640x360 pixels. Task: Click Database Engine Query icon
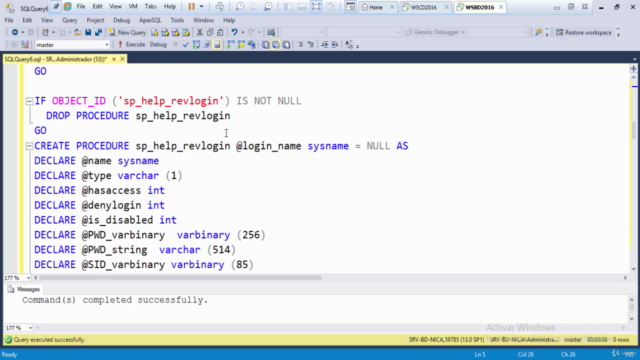pyautogui.click(x=155, y=32)
